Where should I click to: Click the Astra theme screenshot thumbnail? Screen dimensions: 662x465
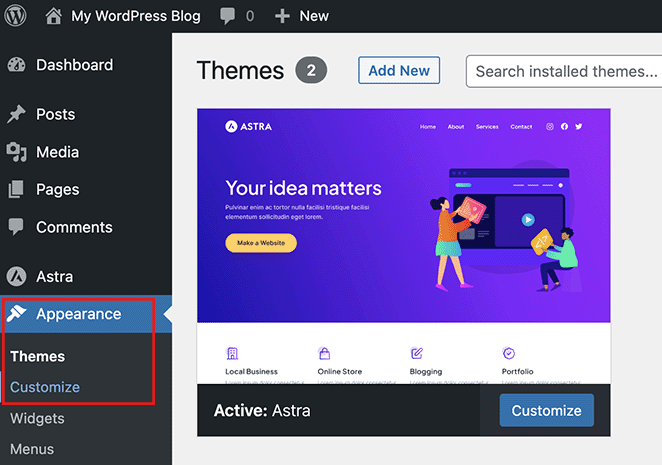pos(404,246)
